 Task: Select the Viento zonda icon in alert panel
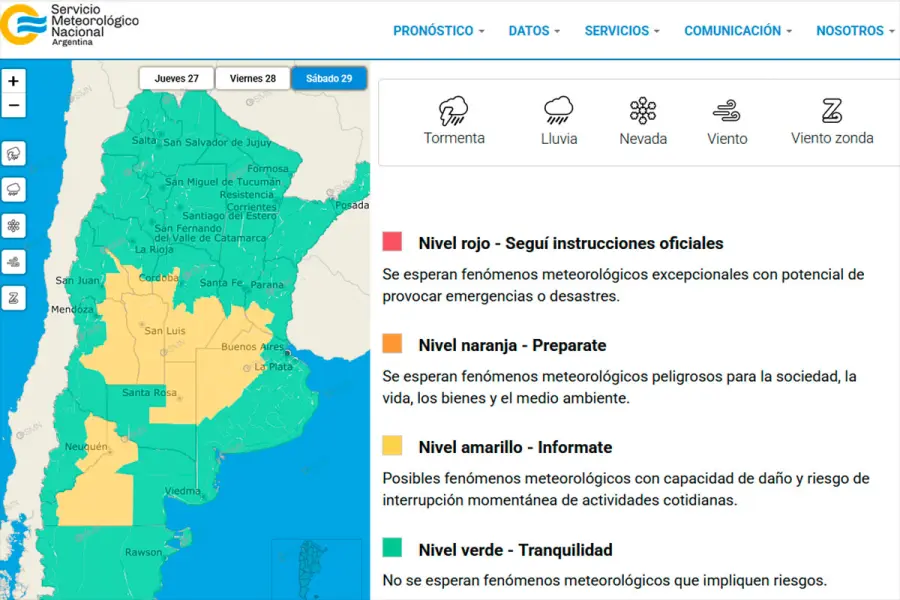click(832, 110)
